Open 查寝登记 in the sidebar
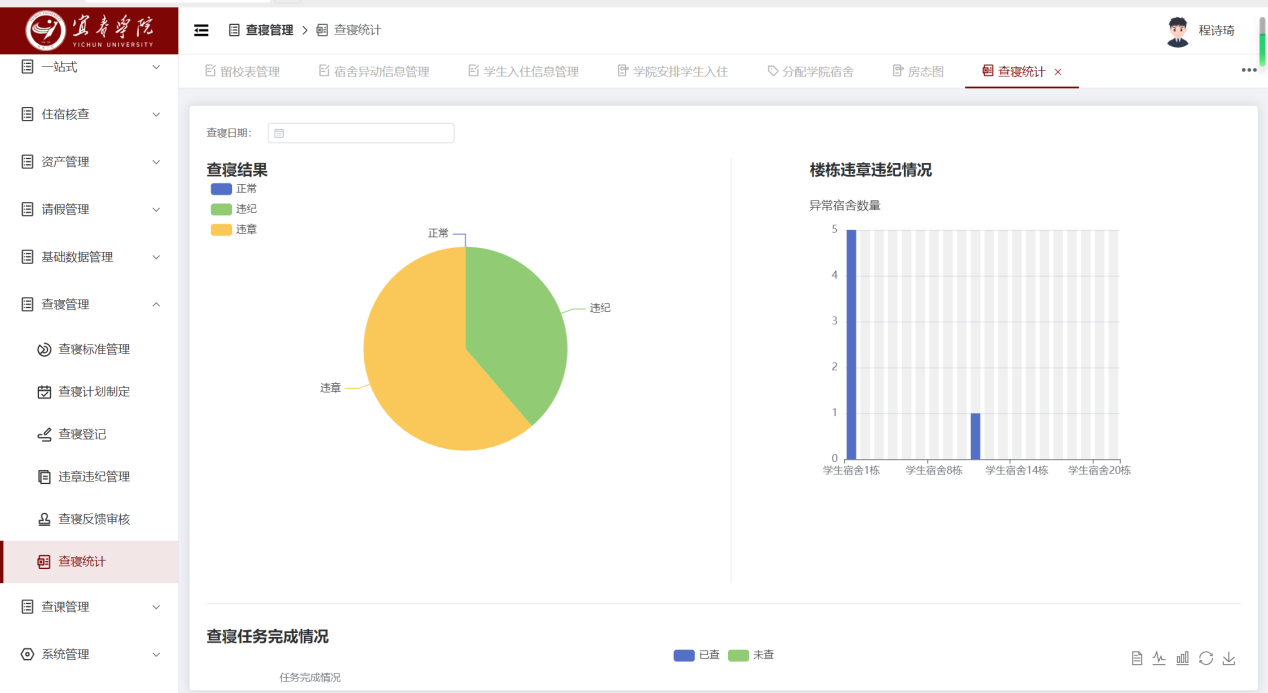This screenshot has width=1268, height=693. point(82,434)
